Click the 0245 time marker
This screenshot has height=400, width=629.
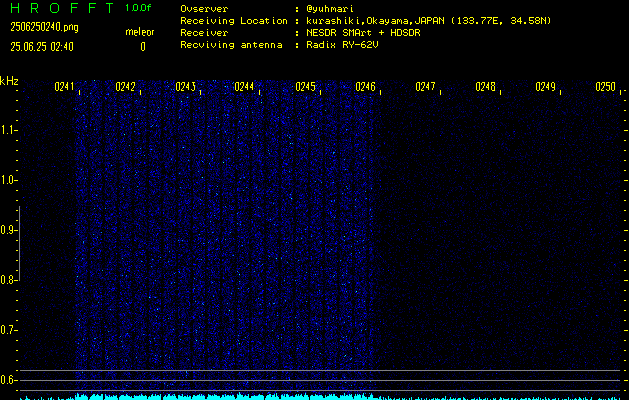[305, 87]
